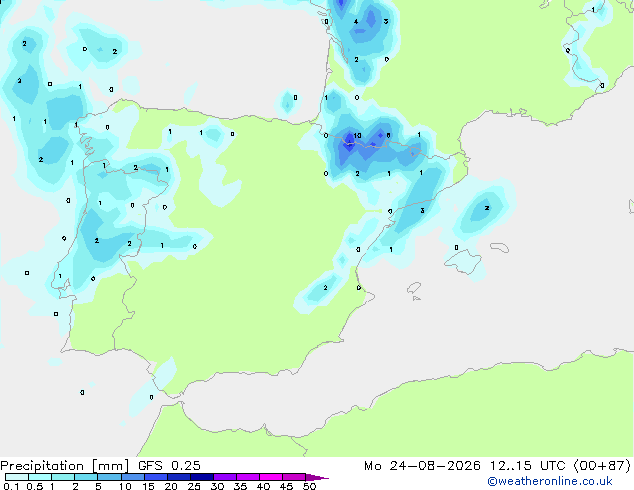Pick the 15–20 mm blue legend swatch
This screenshot has height=490, width=634.
(x=156, y=477)
